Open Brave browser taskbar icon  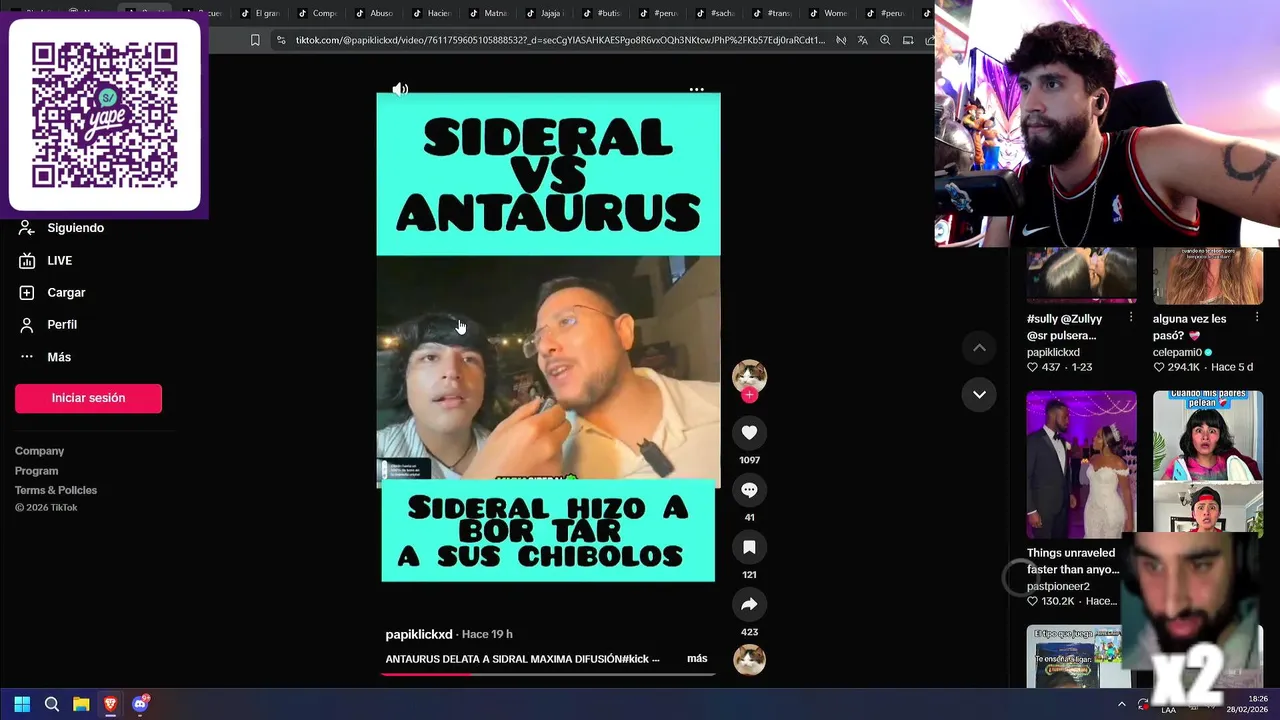(110, 704)
